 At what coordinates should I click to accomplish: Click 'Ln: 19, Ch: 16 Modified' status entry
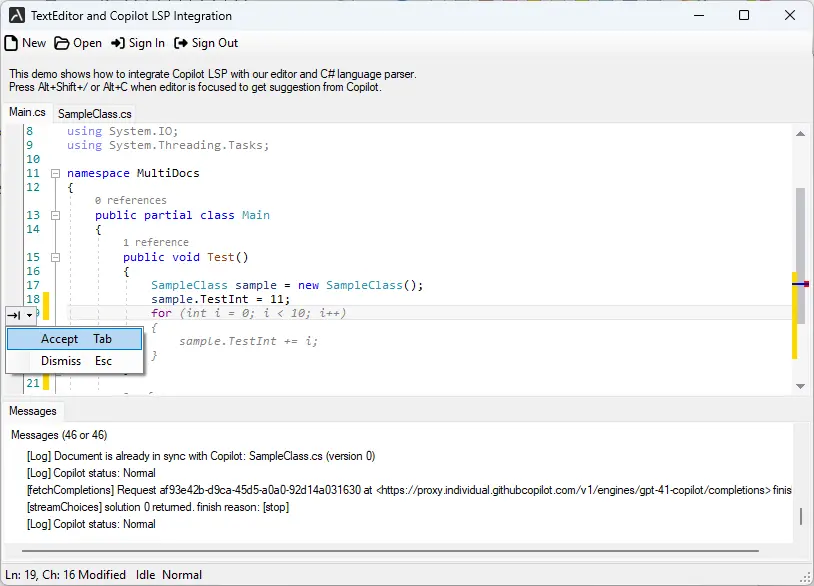pos(65,575)
